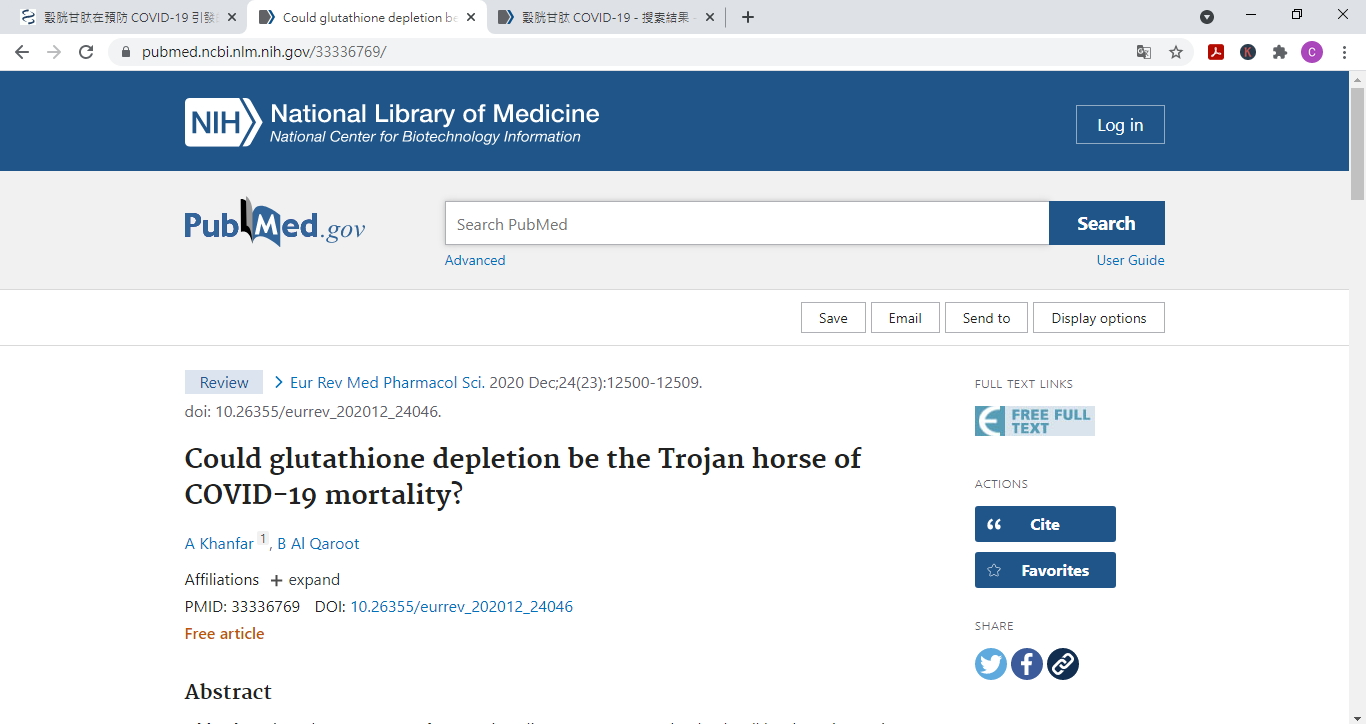
Task: Copy permalink using the link icon
Action: pyautogui.click(x=1062, y=664)
